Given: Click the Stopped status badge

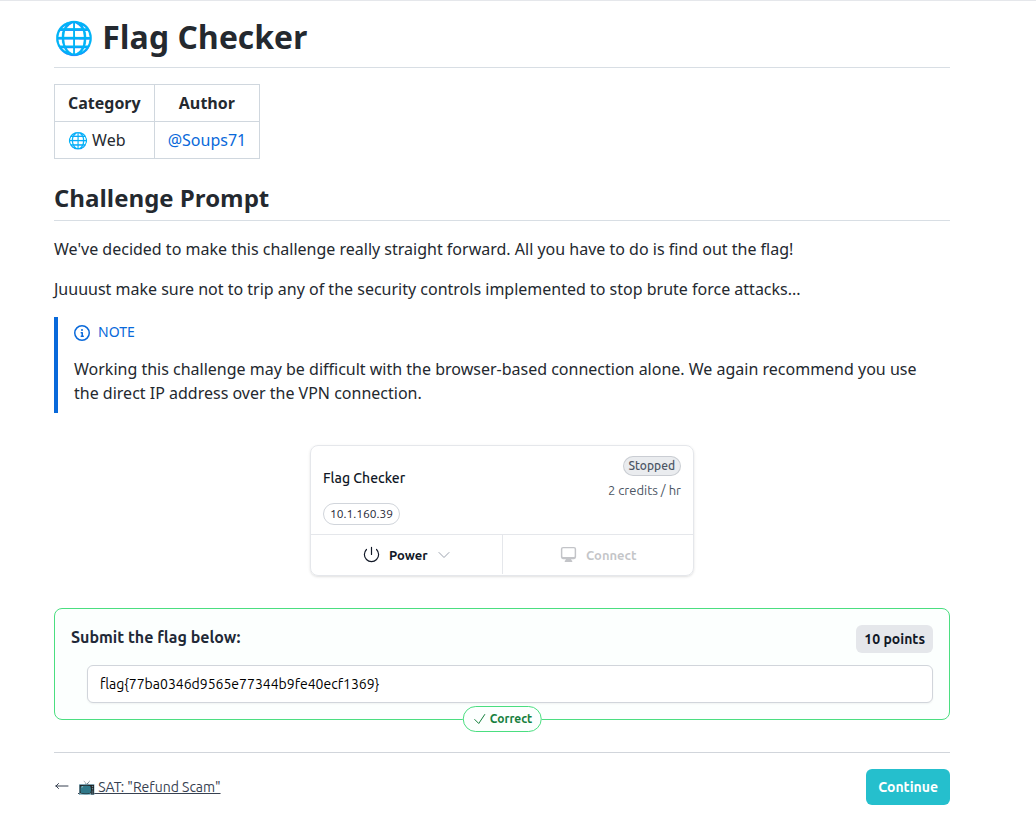Looking at the screenshot, I should click(x=652, y=466).
